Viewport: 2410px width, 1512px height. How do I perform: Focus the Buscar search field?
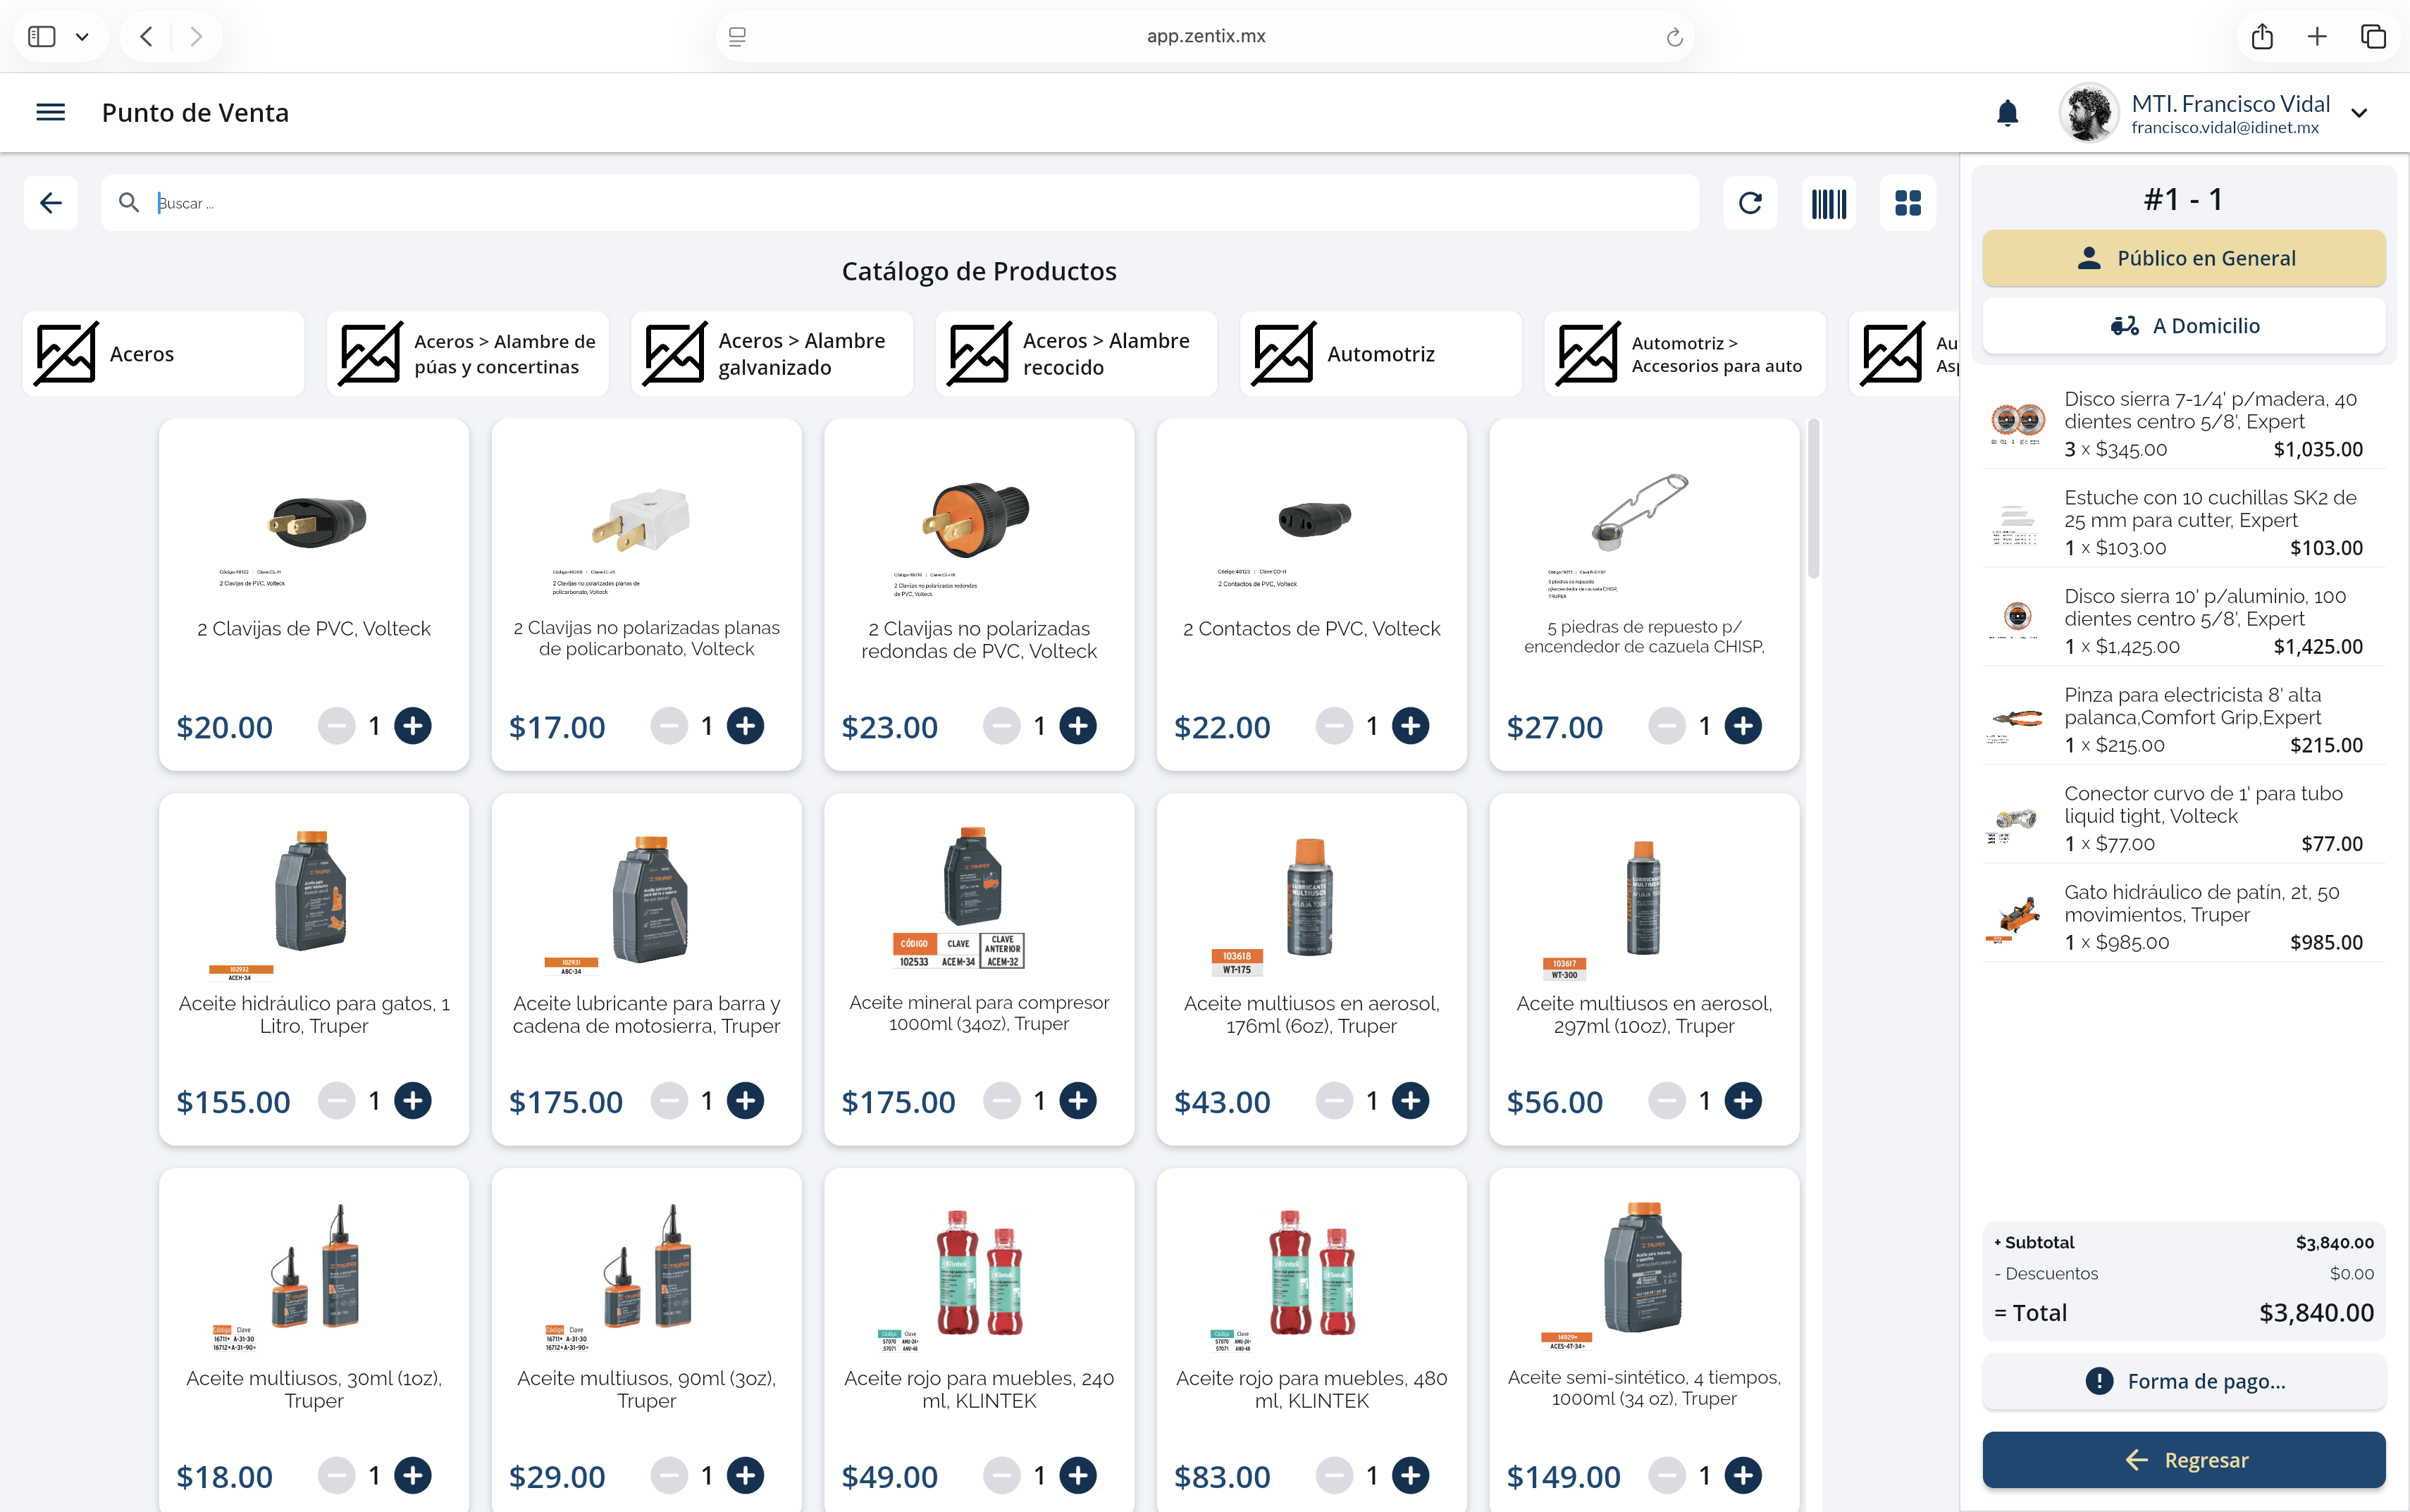(x=900, y=204)
